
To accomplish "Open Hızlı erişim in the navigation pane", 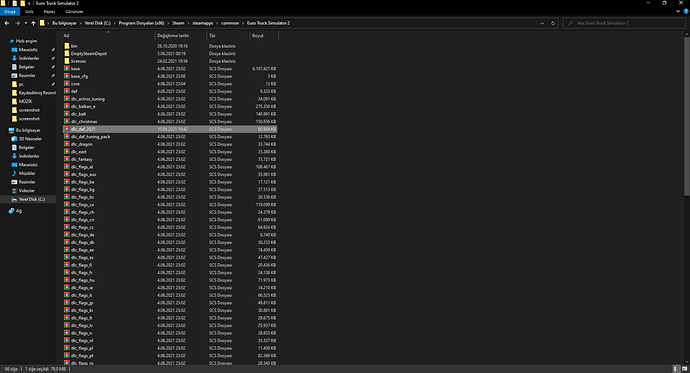I will click(x=26, y=41).
